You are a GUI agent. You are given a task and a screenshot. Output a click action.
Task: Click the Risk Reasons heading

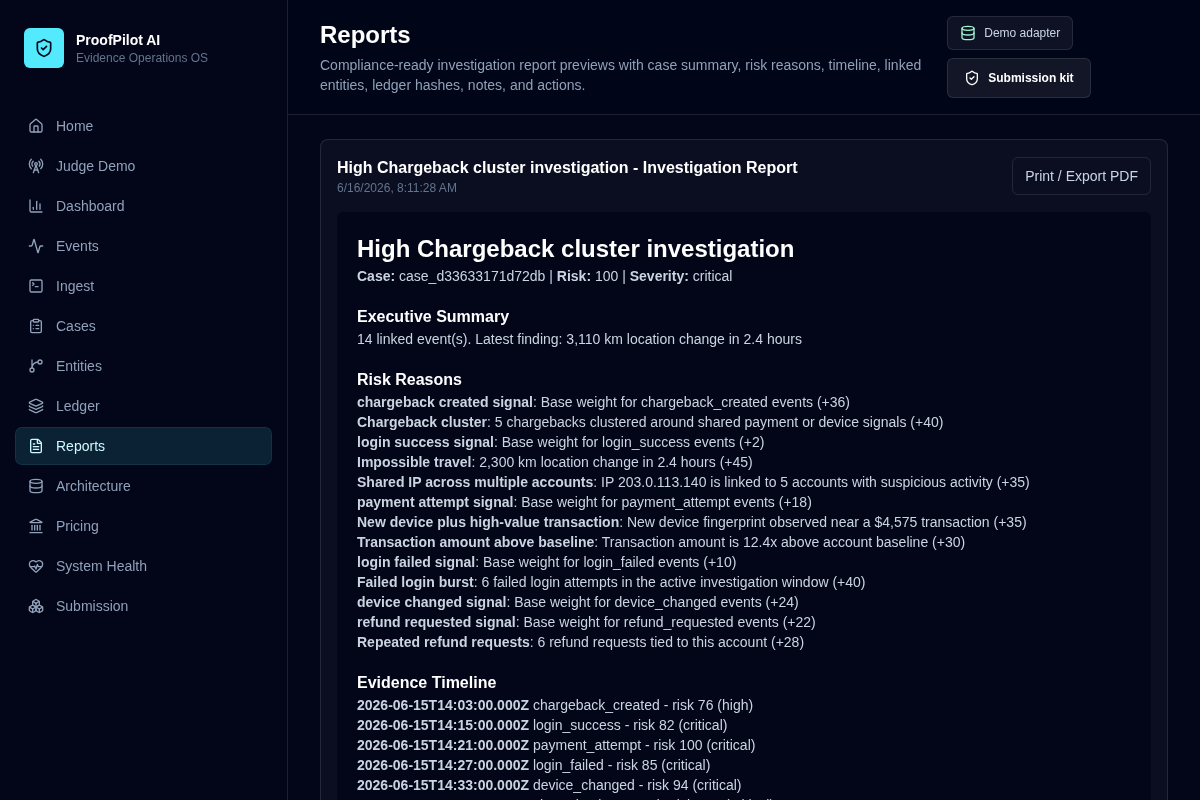tap(409, 380)
